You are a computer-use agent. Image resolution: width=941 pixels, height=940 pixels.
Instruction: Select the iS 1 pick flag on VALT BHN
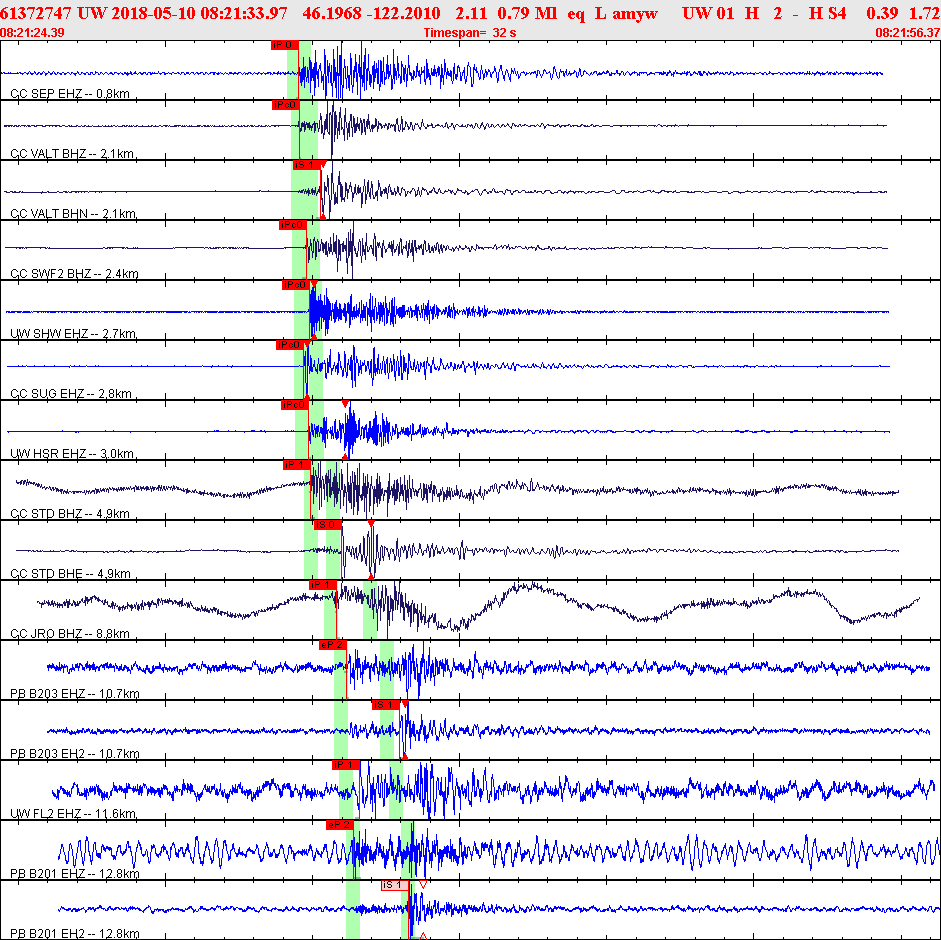(x=306, y=165)
